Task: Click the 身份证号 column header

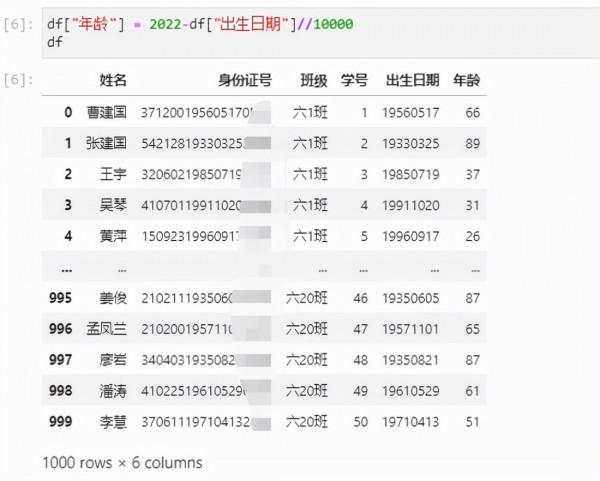Action: (245, 80)
